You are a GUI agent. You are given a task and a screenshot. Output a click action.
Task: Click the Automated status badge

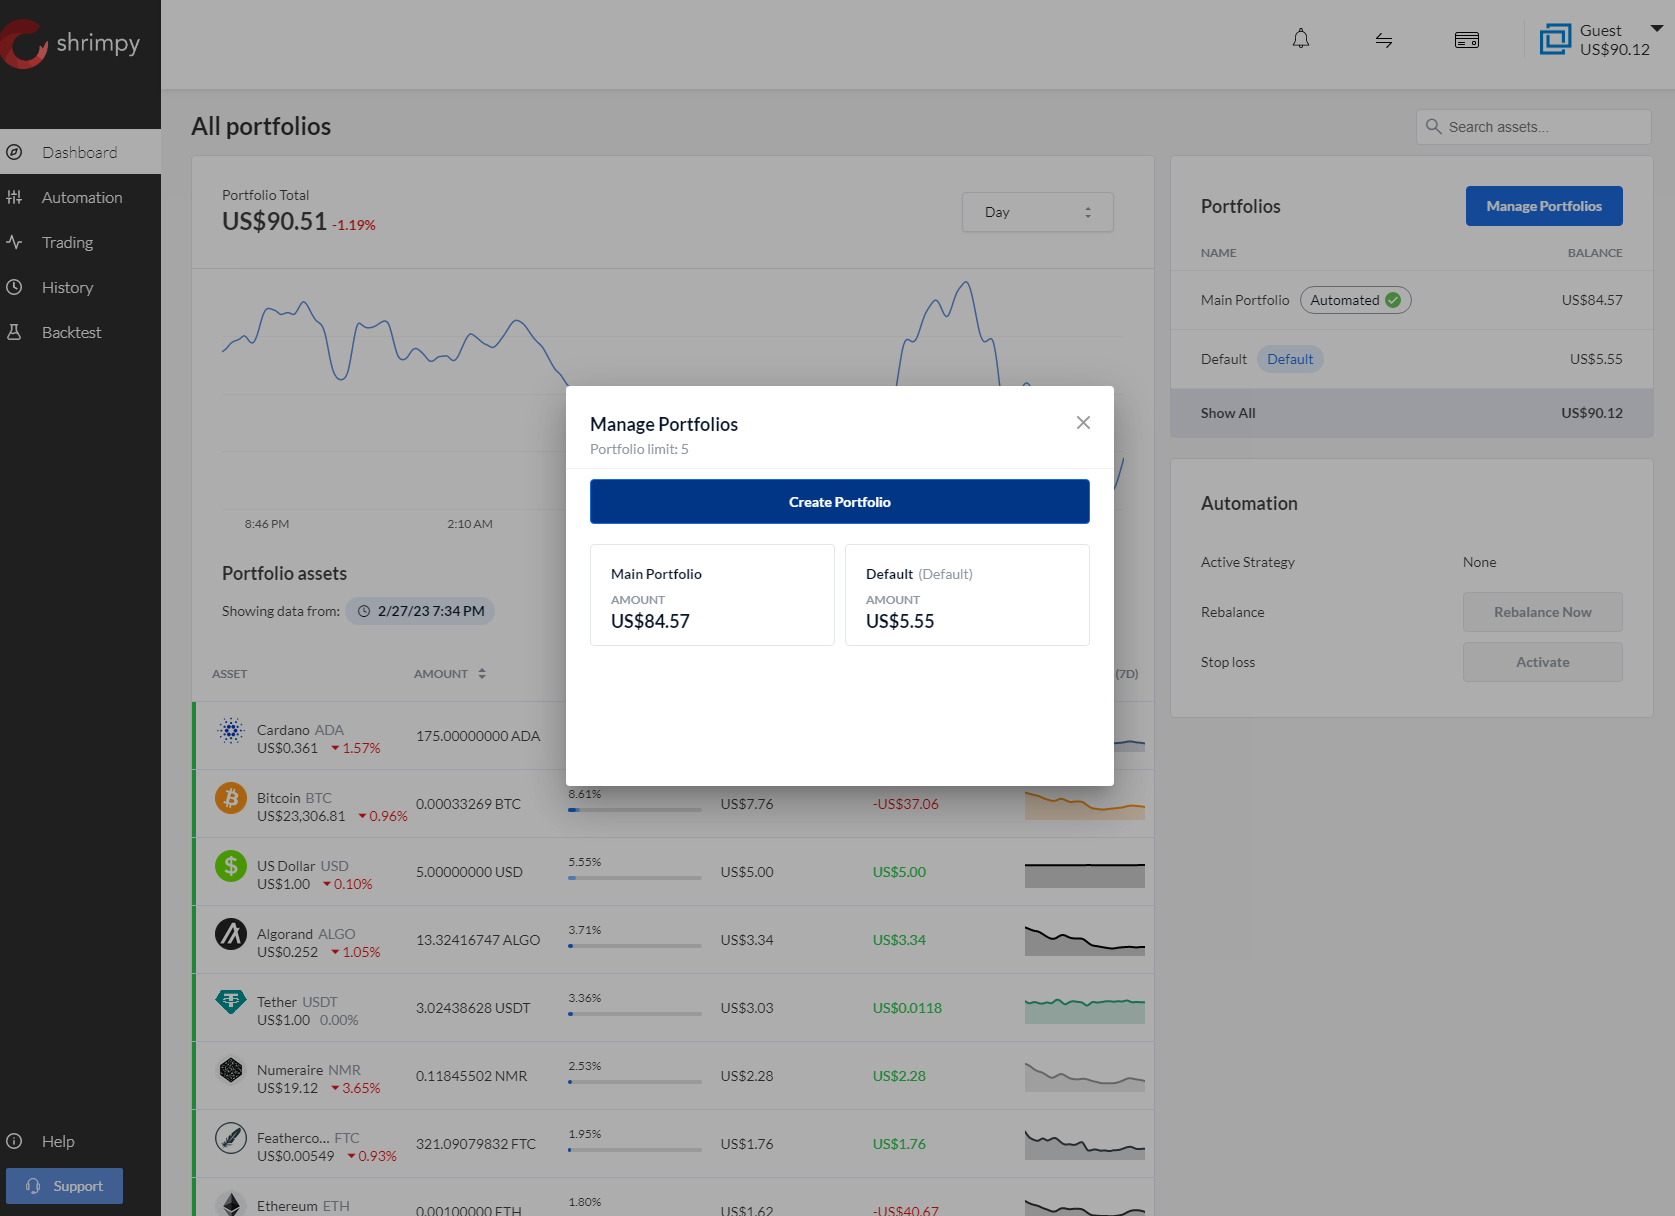point(1356,300)
